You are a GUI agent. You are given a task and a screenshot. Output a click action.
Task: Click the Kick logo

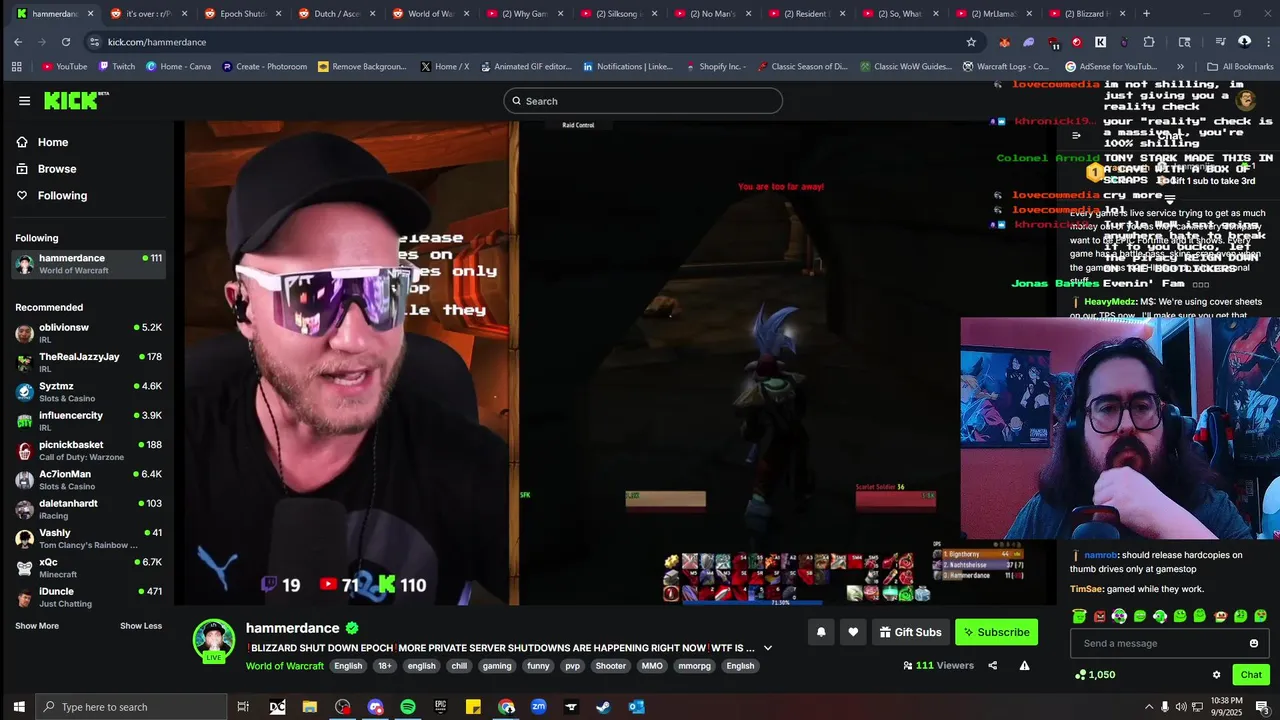click(75, 100)
